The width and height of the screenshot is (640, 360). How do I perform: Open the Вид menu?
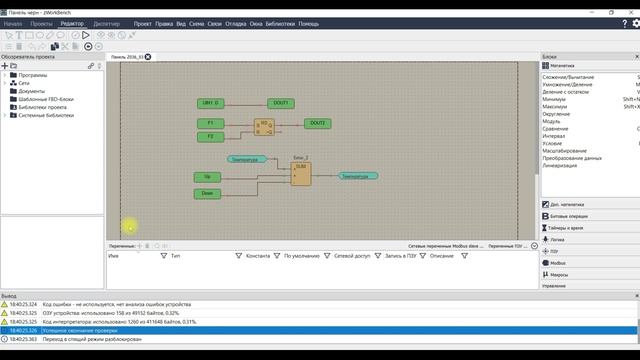[x=181, y=24]
